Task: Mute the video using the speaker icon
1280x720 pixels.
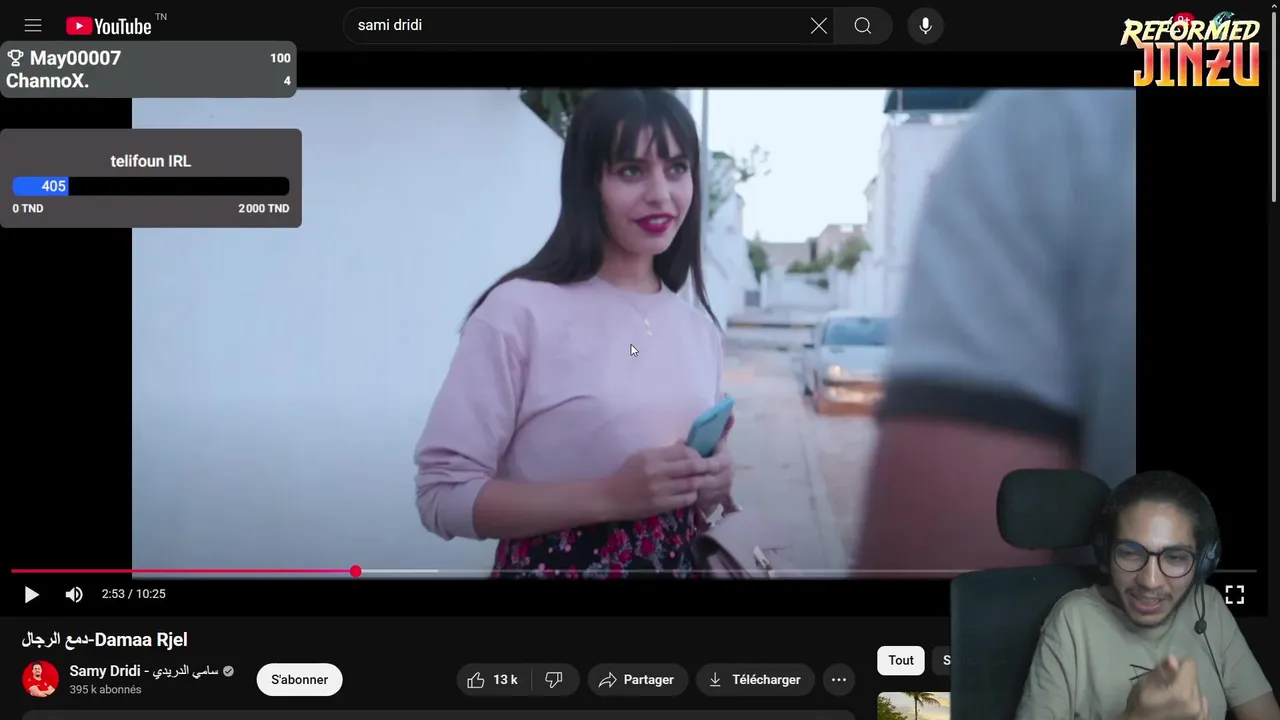Action: 74,595
